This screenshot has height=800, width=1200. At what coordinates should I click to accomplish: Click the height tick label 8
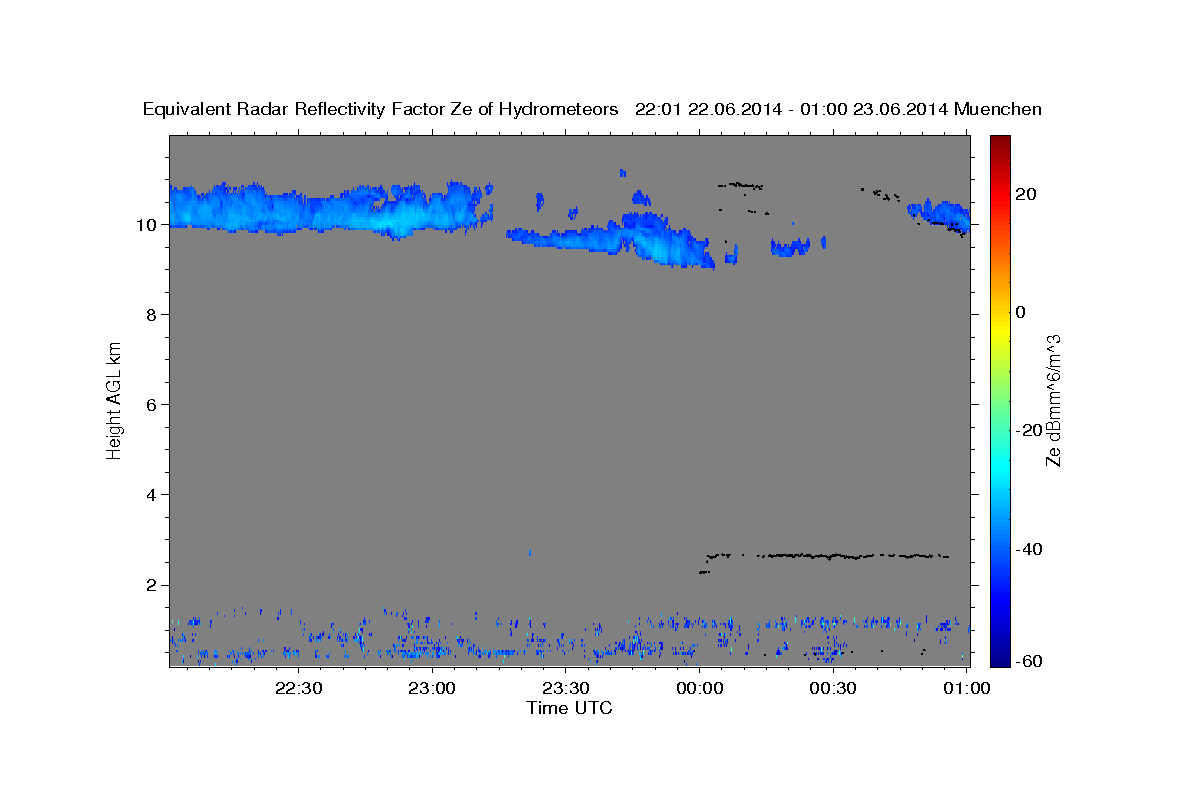tap(150, 315)
